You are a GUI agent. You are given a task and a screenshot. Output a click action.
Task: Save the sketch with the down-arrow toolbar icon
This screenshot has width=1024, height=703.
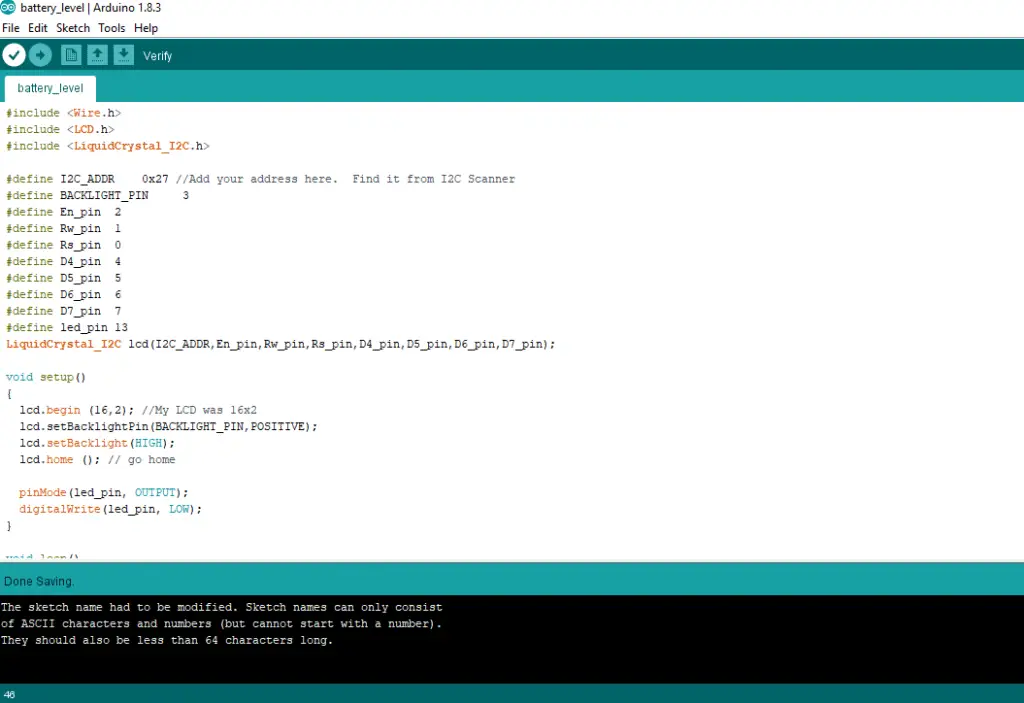(122, 55)
